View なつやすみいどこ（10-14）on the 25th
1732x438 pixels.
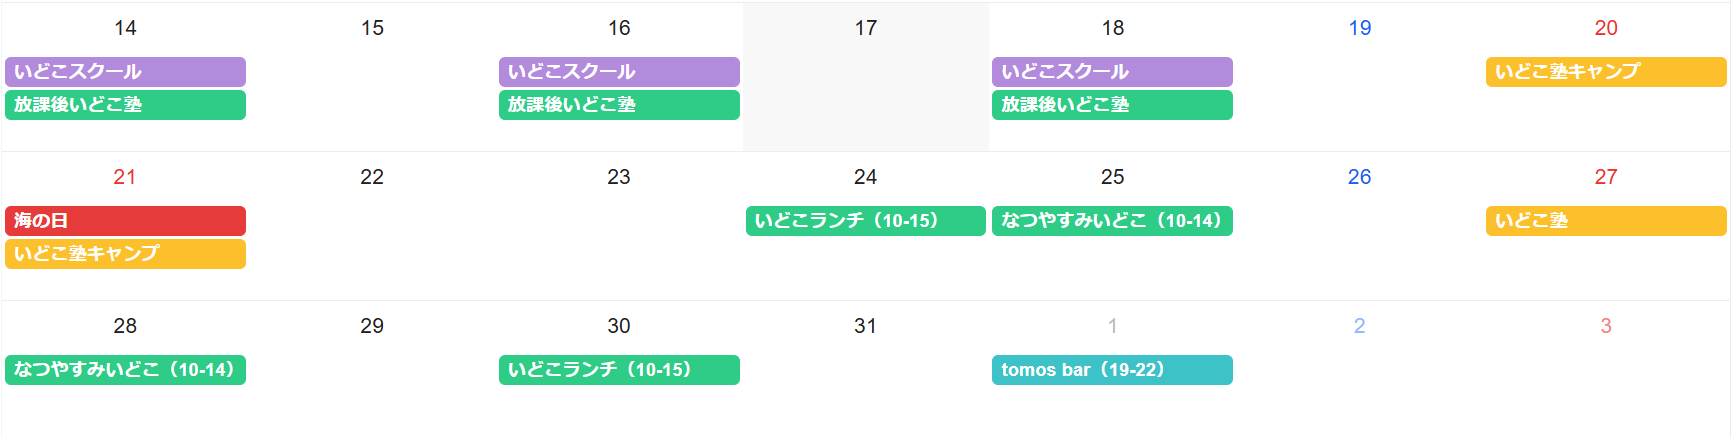point(1112,221)
